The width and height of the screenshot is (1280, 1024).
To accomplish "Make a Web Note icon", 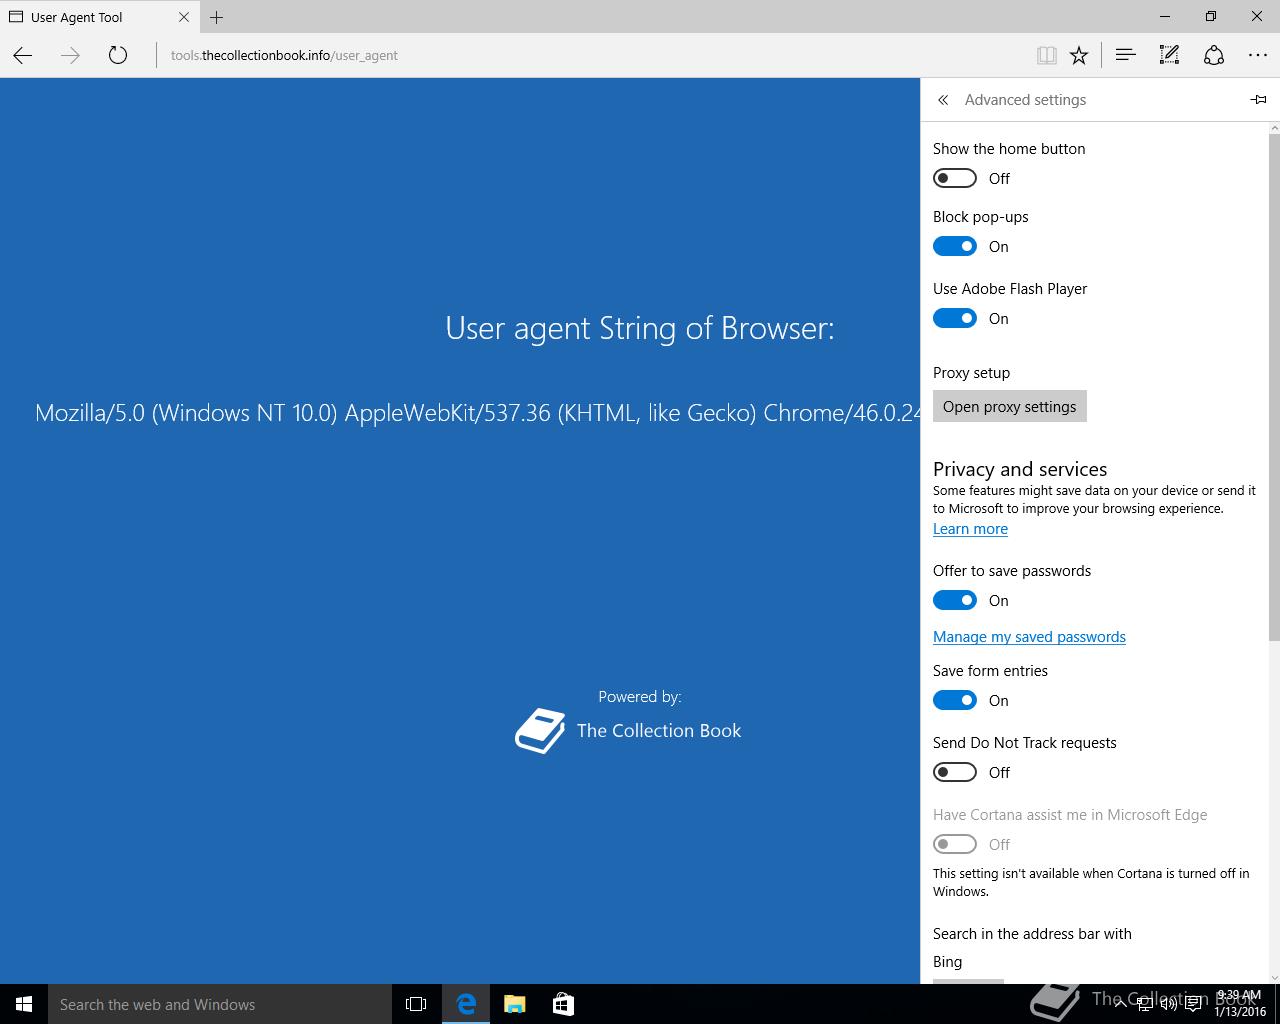I will (1169, 56).
